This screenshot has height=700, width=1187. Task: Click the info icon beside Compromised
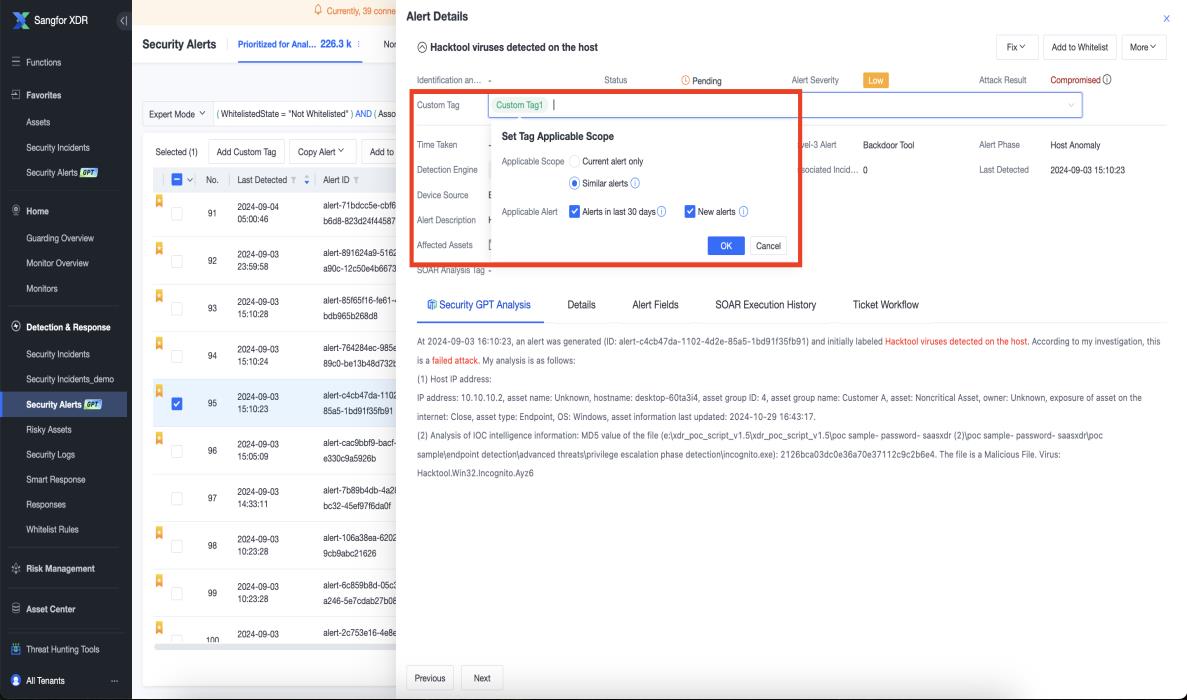1107,79
